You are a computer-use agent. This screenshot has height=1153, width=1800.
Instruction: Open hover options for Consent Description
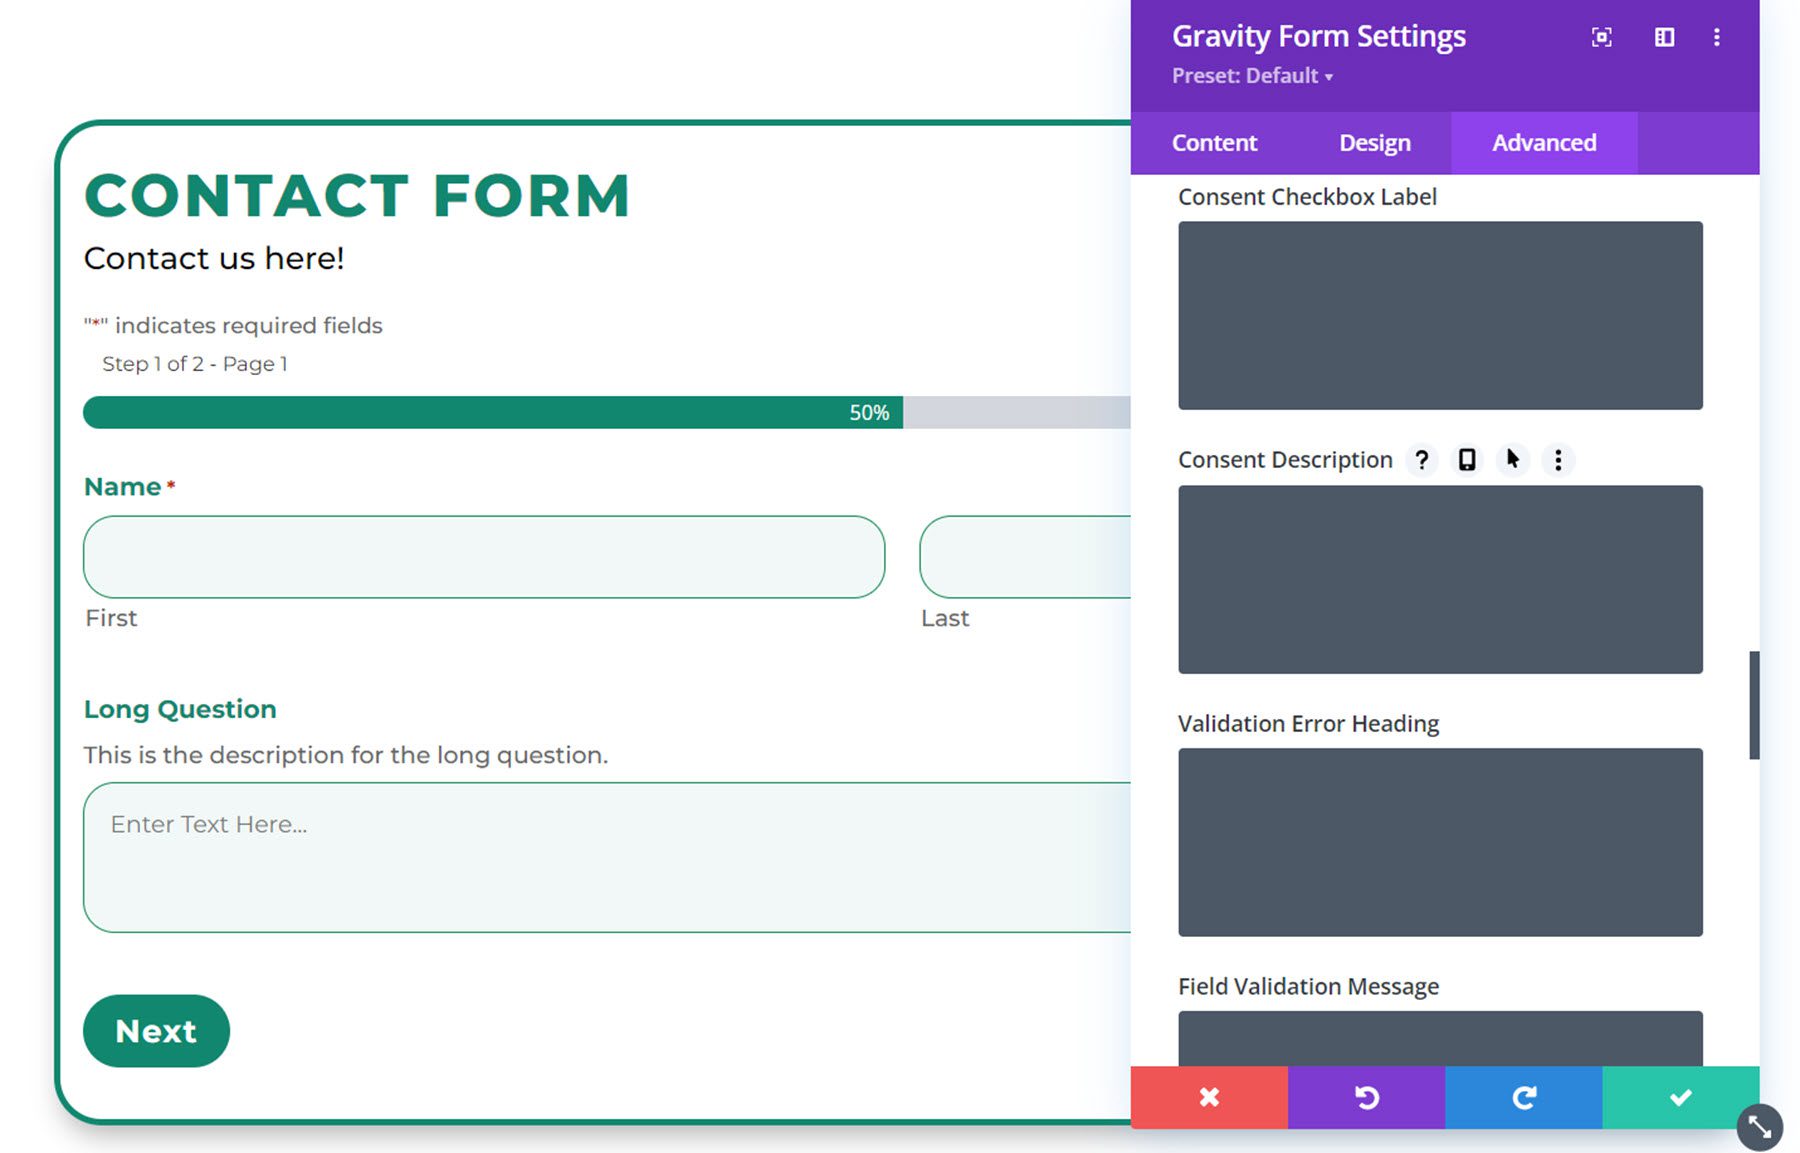pyautogui.click(x=1512, y=460)
